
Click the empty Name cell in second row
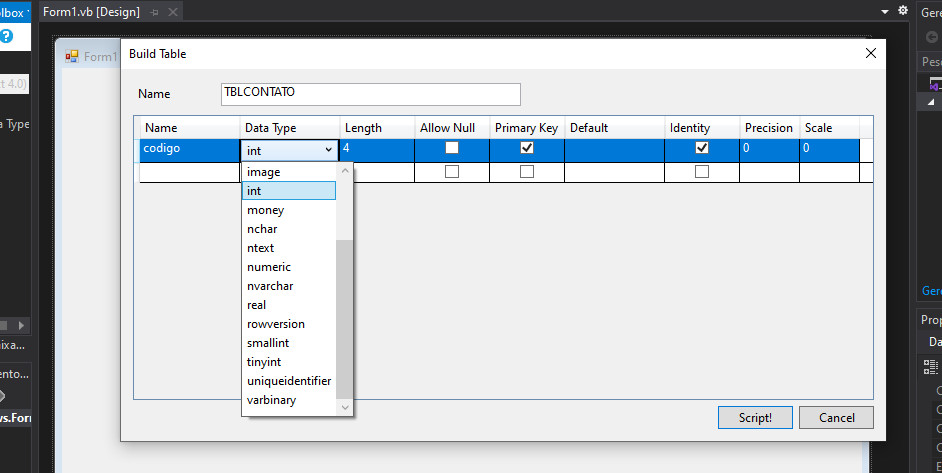(190, 172)
